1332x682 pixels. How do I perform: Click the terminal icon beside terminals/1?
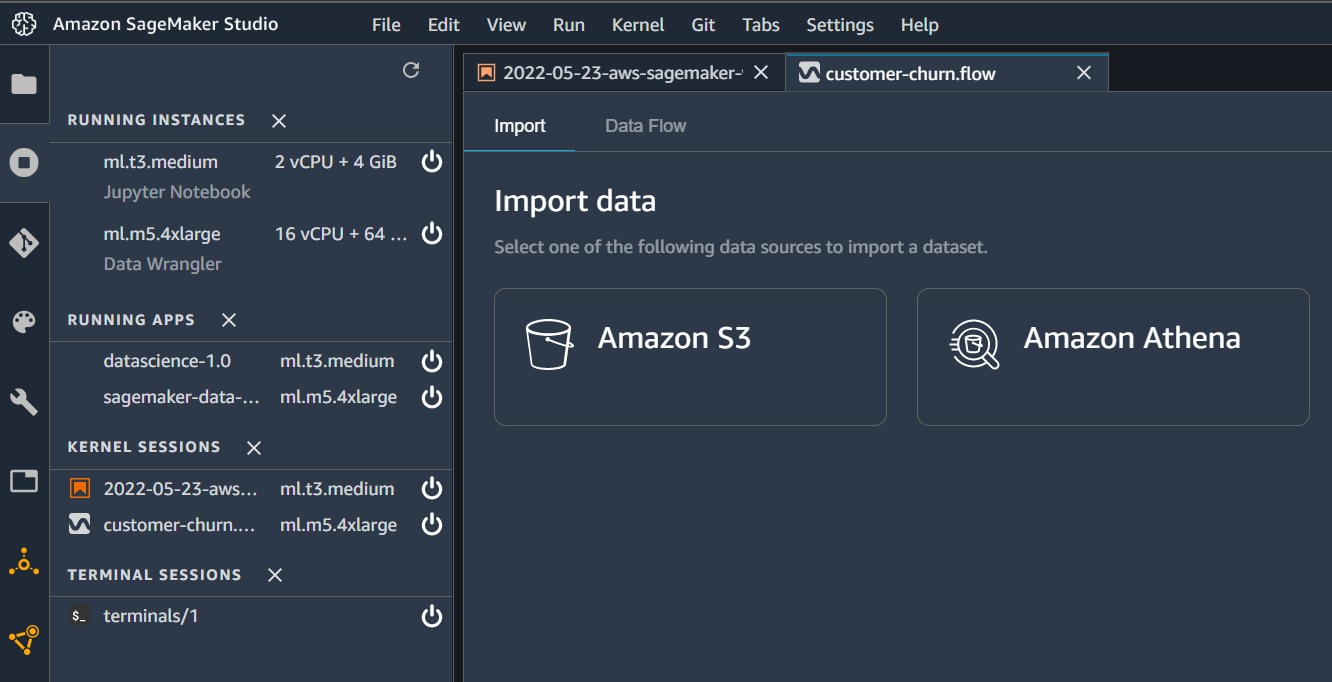pos(80,616)
